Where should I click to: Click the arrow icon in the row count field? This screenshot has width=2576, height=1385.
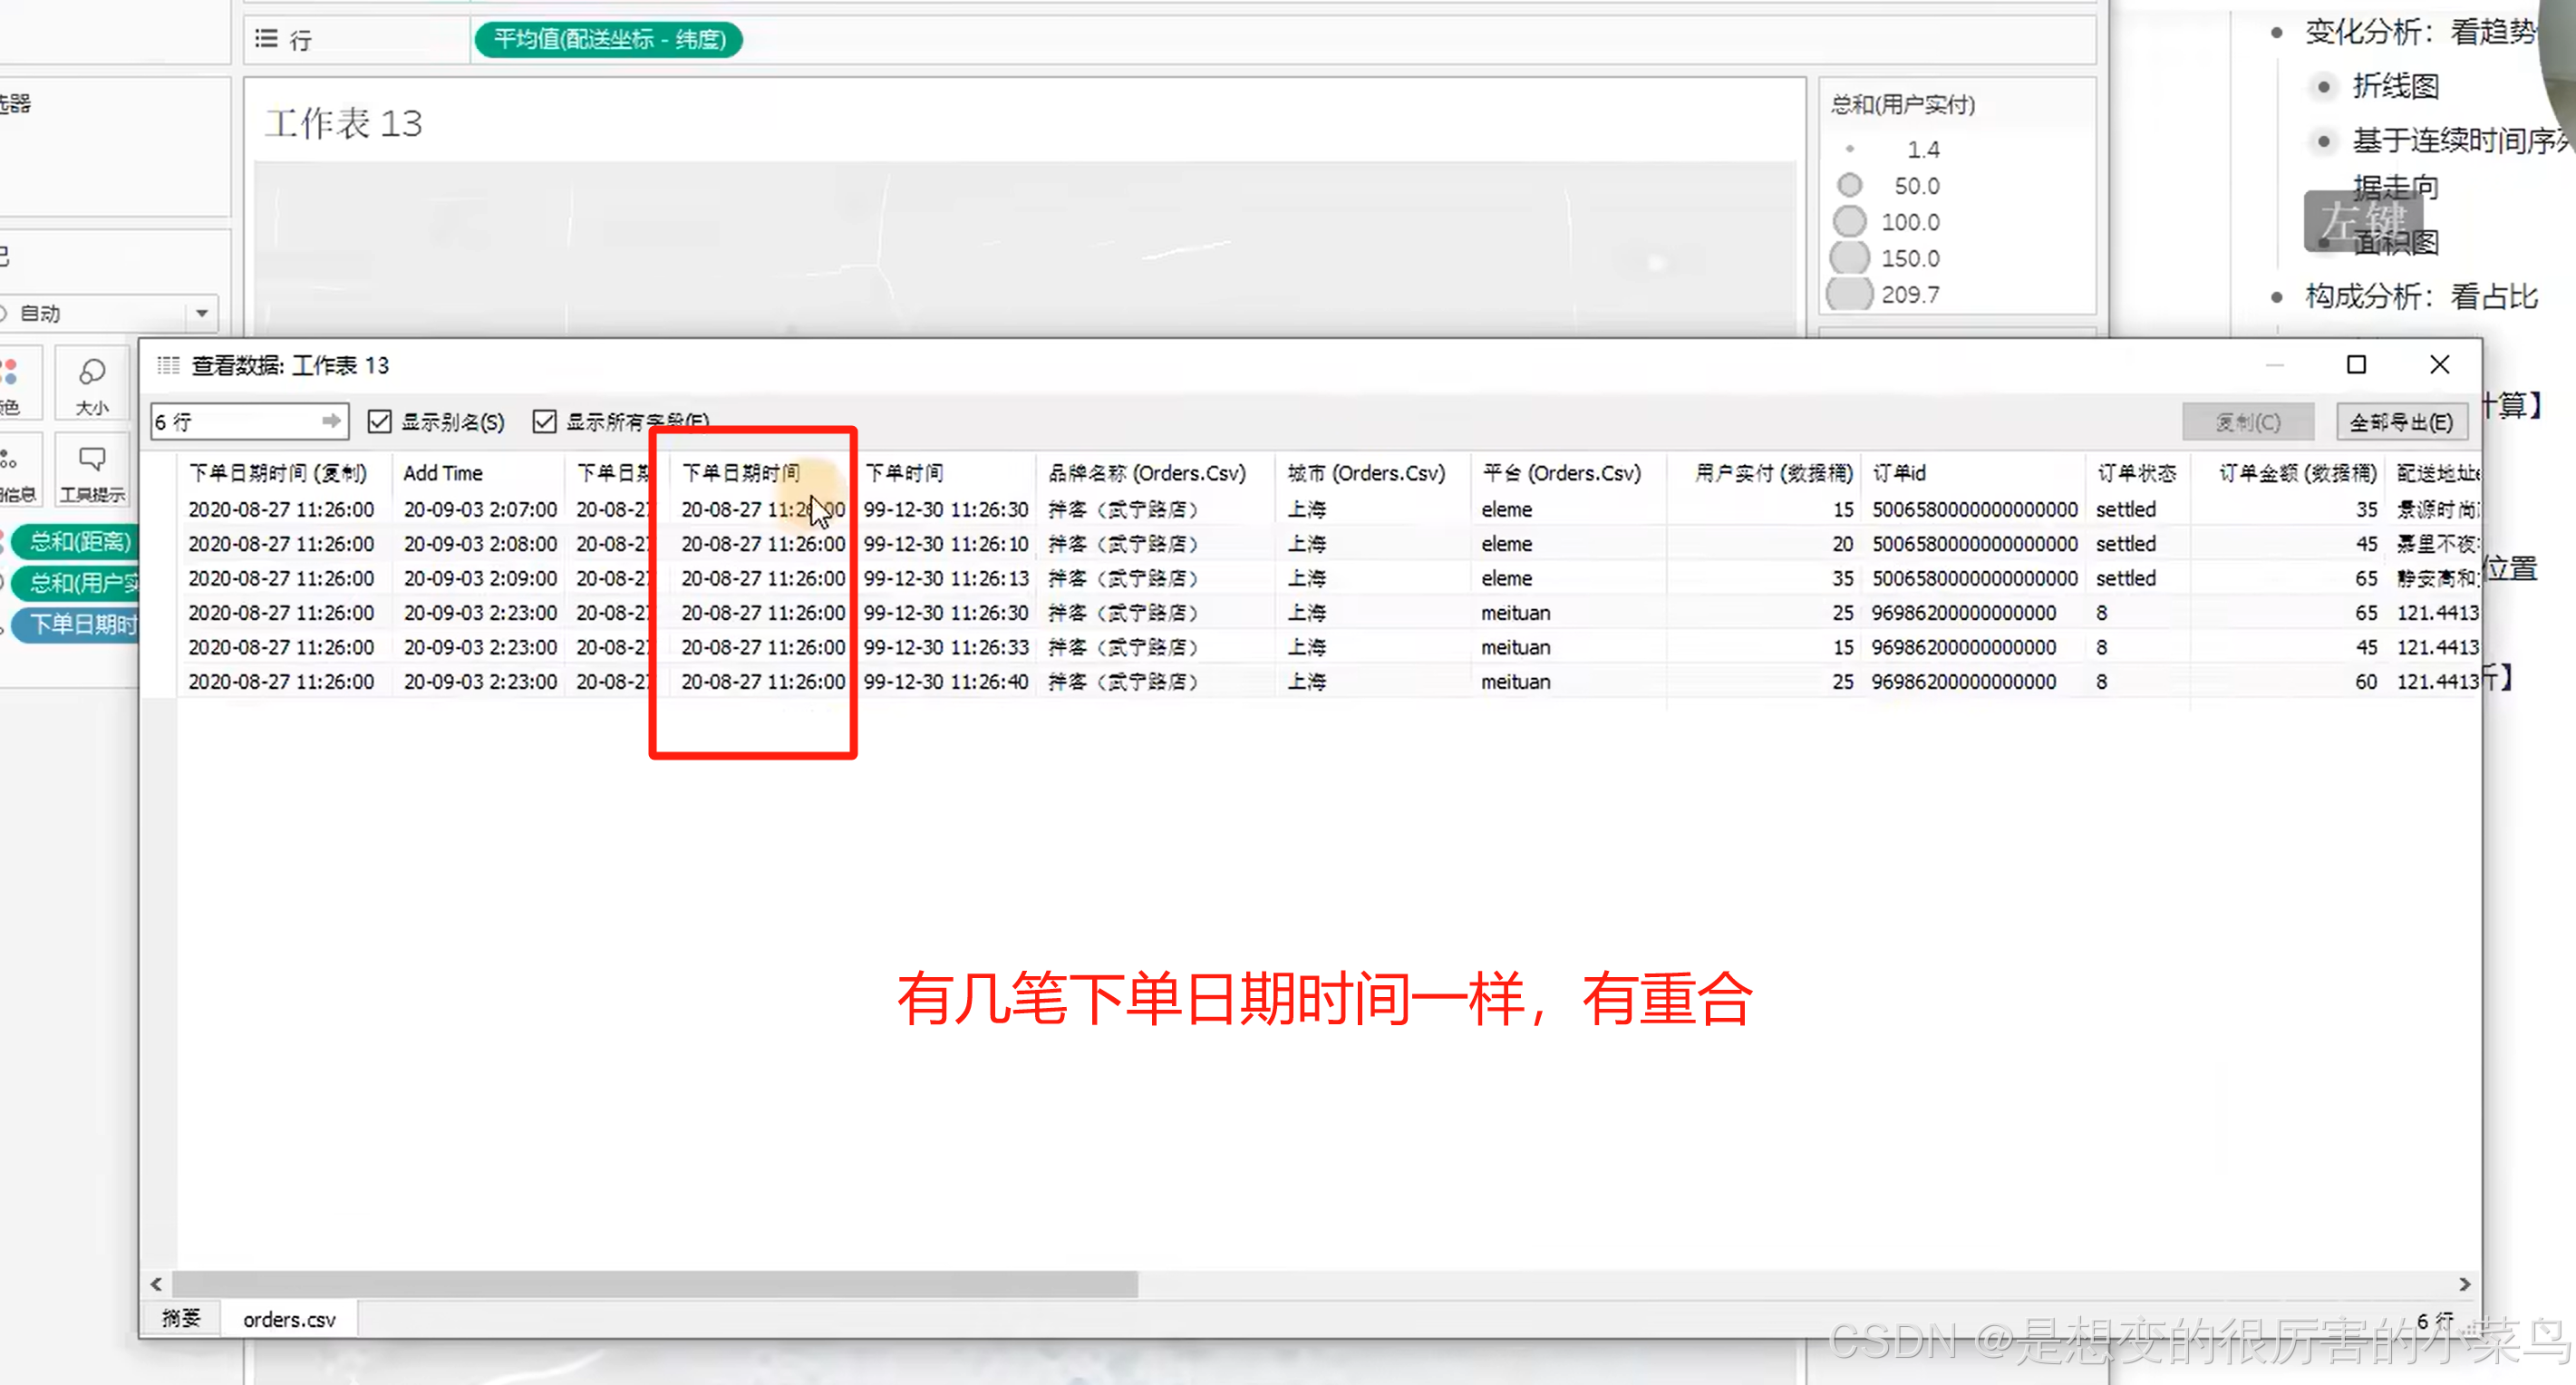click(x=330, y=421)
